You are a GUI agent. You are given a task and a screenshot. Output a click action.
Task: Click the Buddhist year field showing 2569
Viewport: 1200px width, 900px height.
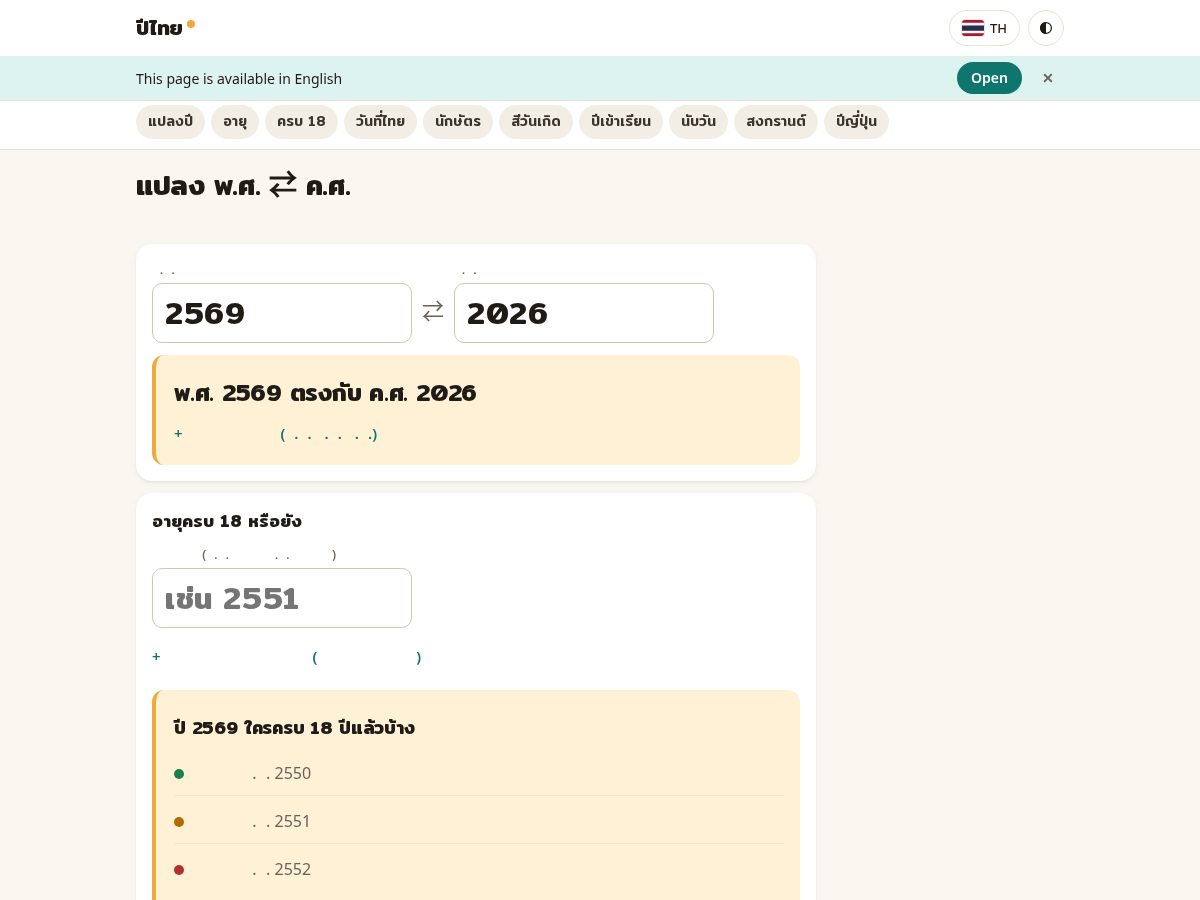point(282,313)
